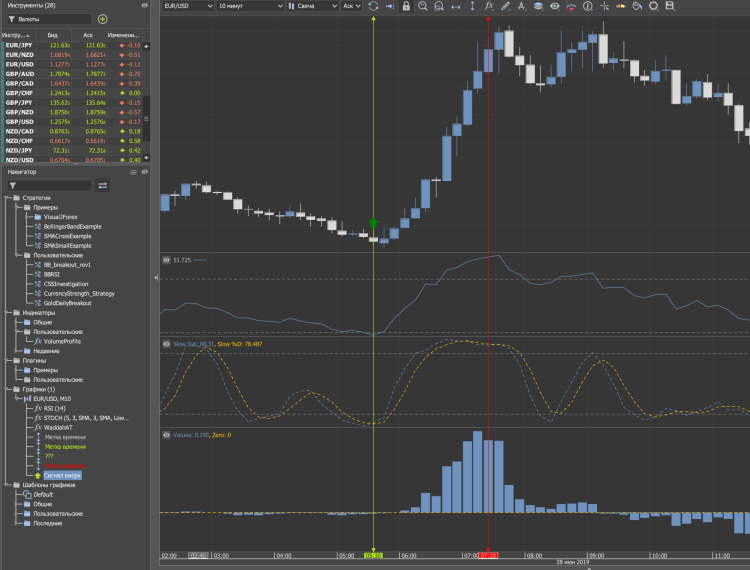Click the auto-shift chart arrow icon
The width and height of the screenshot is (750, 570).
[x=390, y=6]
